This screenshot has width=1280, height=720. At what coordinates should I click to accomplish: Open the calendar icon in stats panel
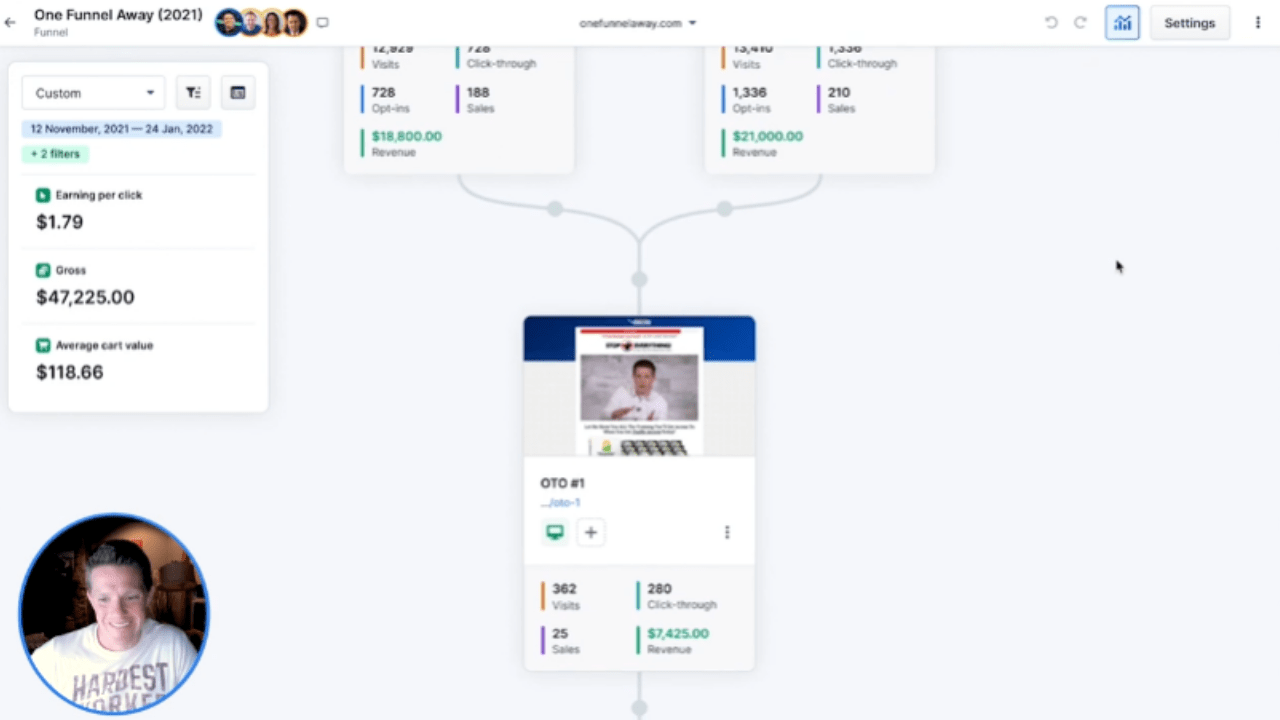(238, 93)
